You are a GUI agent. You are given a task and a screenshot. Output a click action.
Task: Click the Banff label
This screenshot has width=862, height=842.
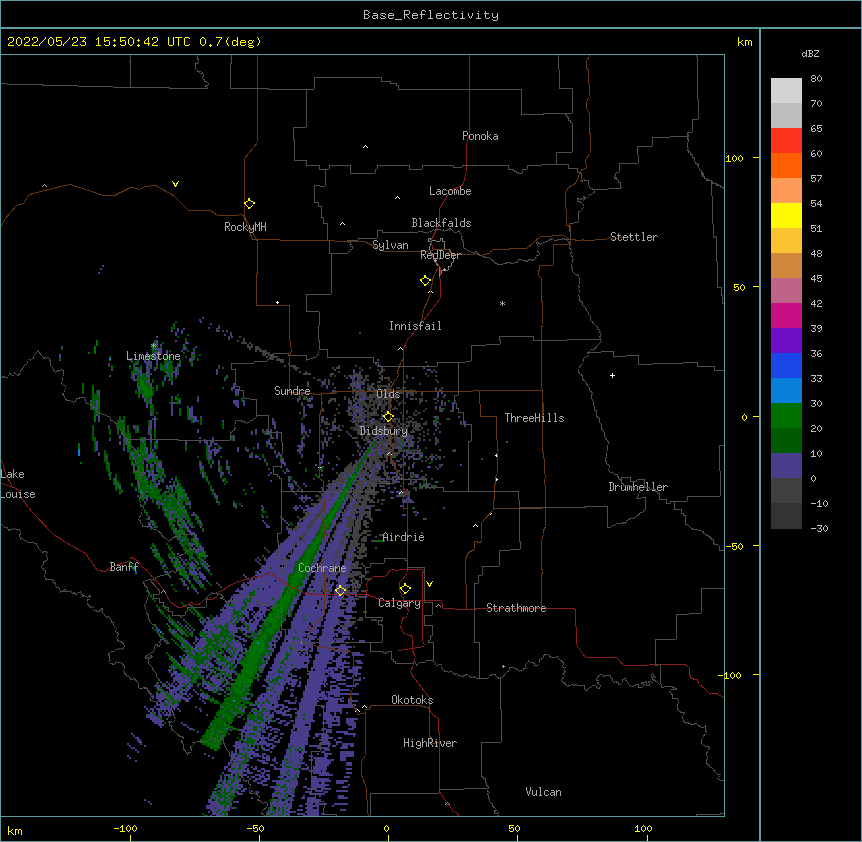point(124,567)
